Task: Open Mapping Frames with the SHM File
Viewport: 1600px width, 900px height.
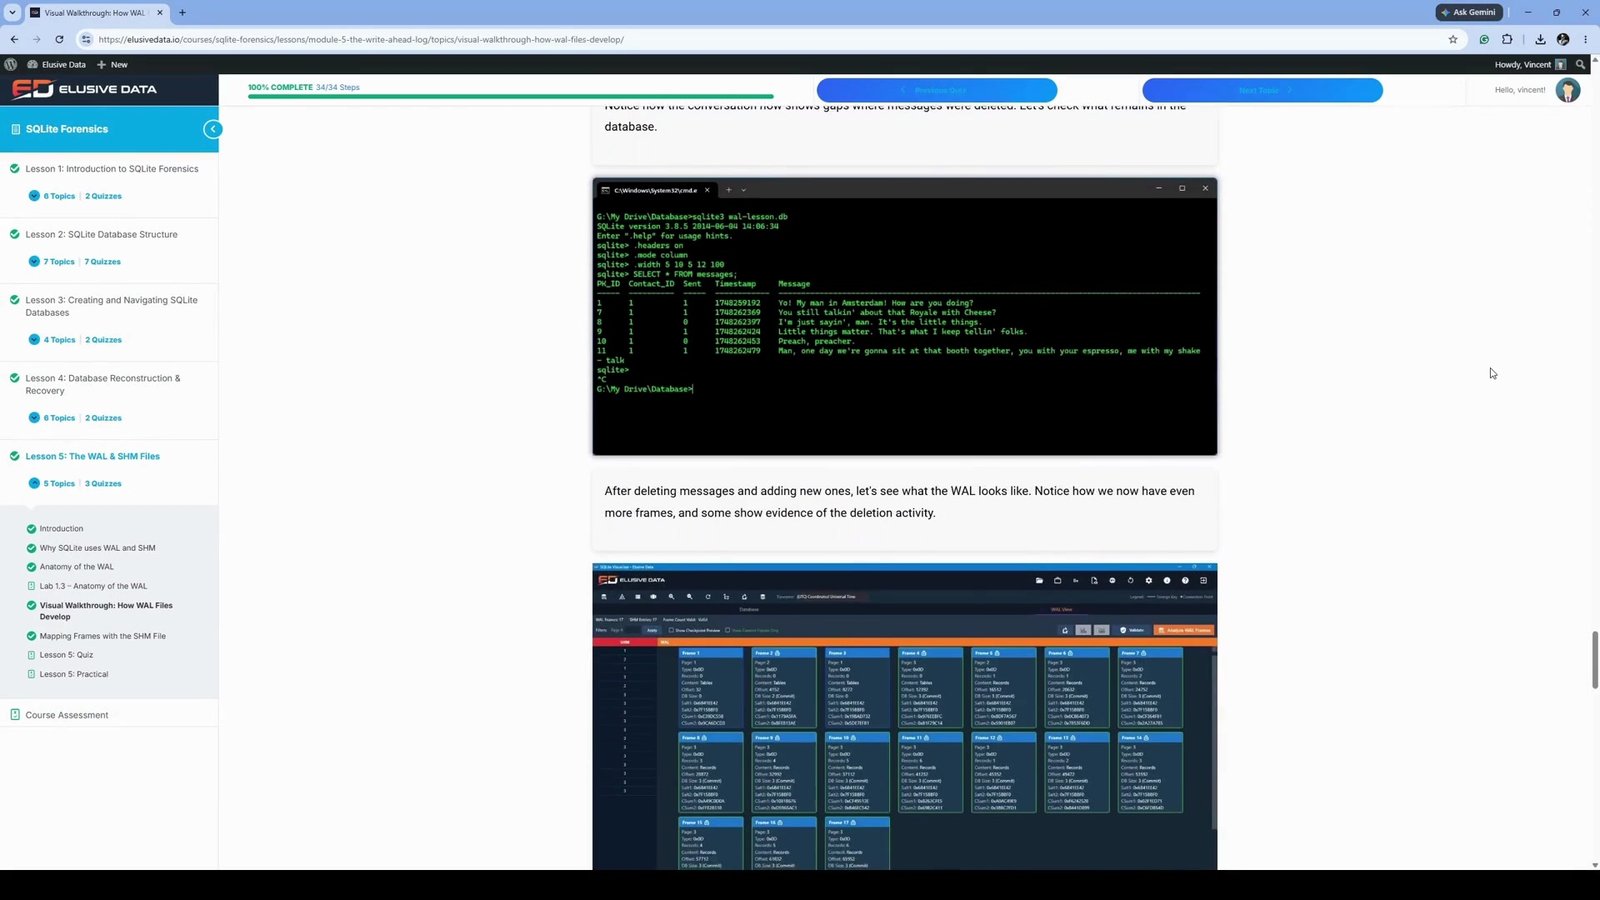Action: point(103,636)
